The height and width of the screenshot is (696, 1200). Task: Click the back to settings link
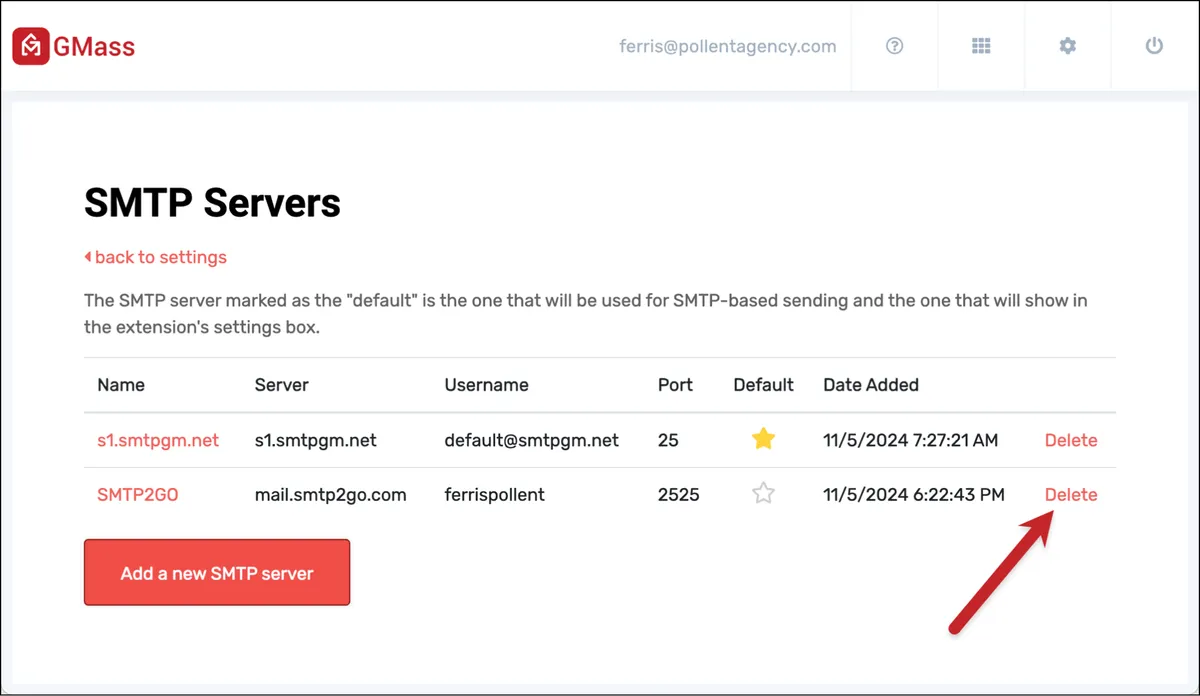(x=155, y=257)
